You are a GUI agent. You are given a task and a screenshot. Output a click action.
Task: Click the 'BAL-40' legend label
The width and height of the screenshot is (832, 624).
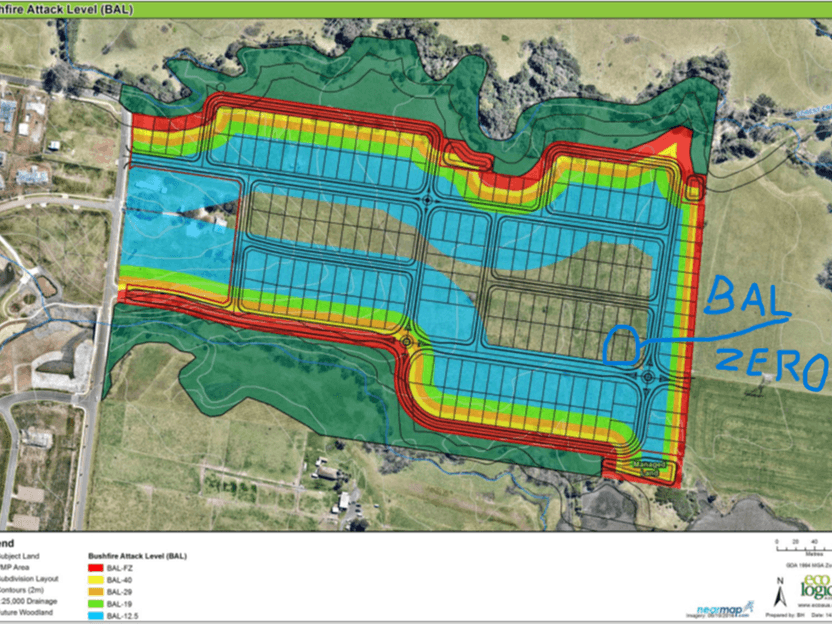(119, 580)
